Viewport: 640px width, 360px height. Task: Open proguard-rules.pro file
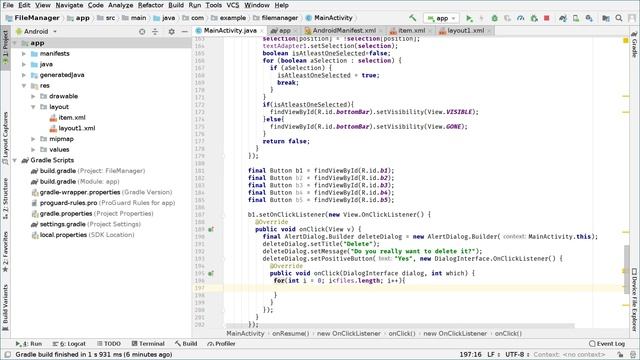pos(103,203)
